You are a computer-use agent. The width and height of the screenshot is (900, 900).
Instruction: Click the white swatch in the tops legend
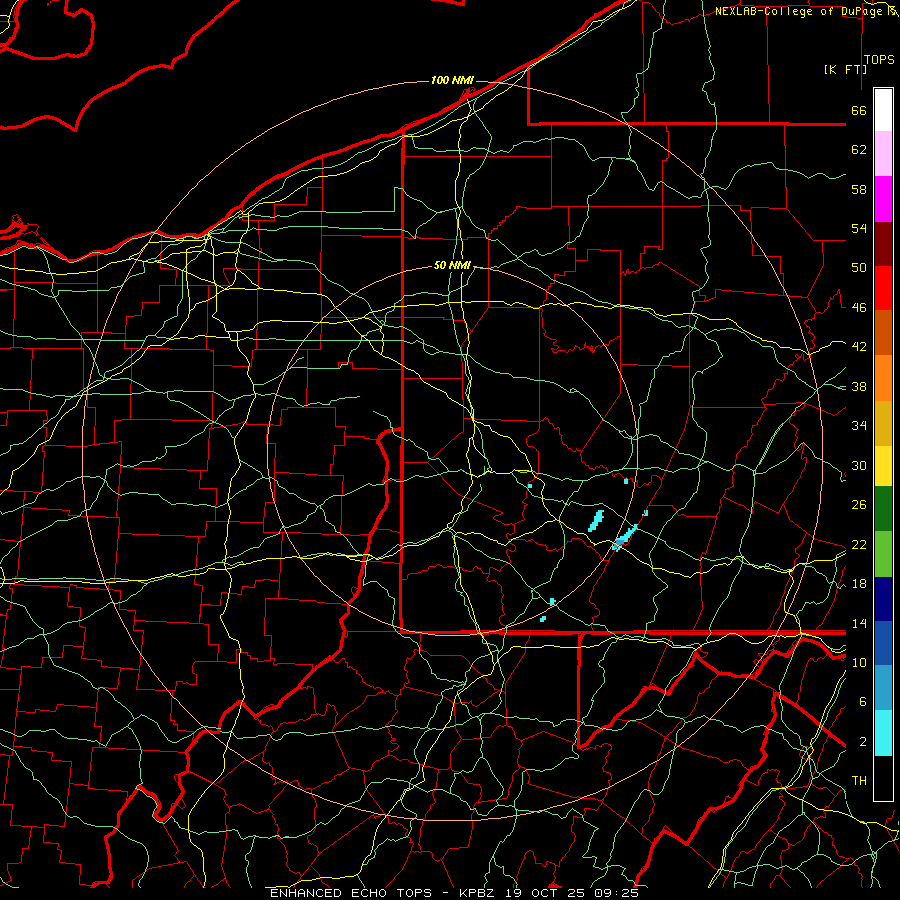click(883, 110)
